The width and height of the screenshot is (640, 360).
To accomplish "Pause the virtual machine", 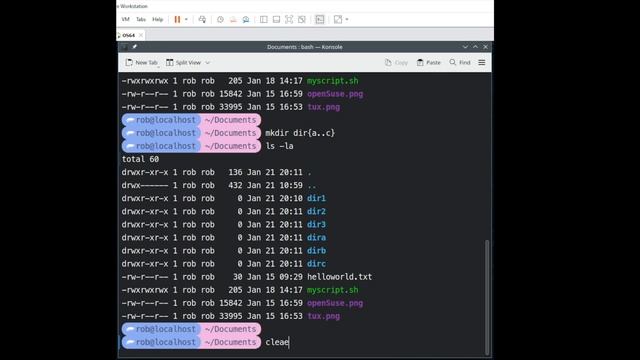I will 177,20.
